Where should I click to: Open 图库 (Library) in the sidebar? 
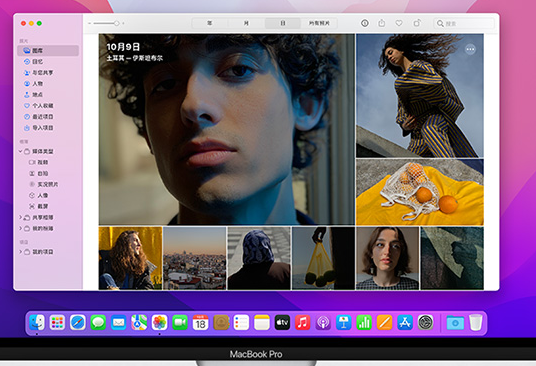click(x=48, y=51)
